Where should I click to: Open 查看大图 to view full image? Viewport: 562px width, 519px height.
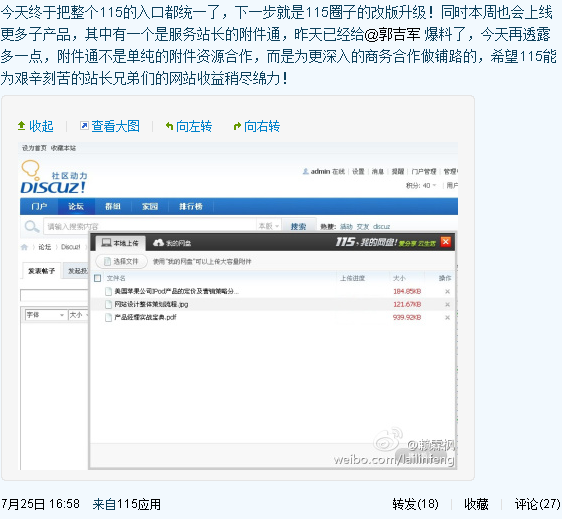tap(115, 126)
